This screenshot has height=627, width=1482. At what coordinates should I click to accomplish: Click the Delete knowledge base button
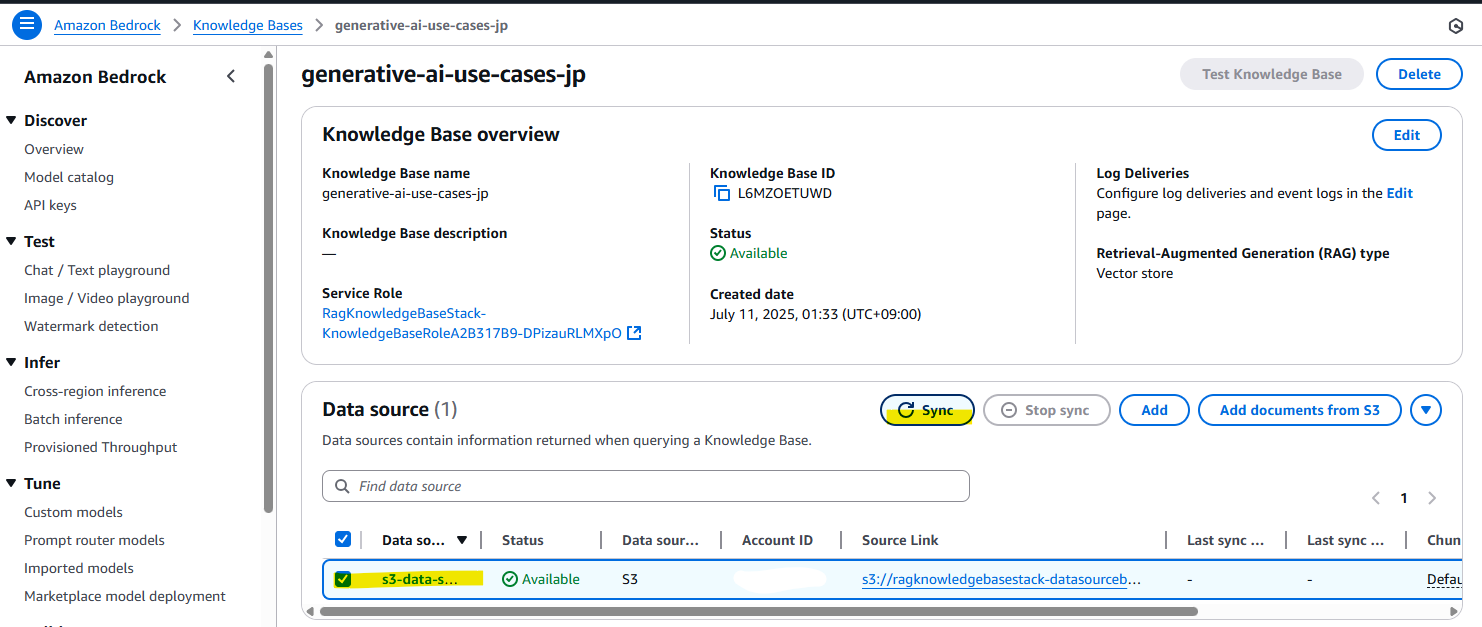click(1419, 74)
